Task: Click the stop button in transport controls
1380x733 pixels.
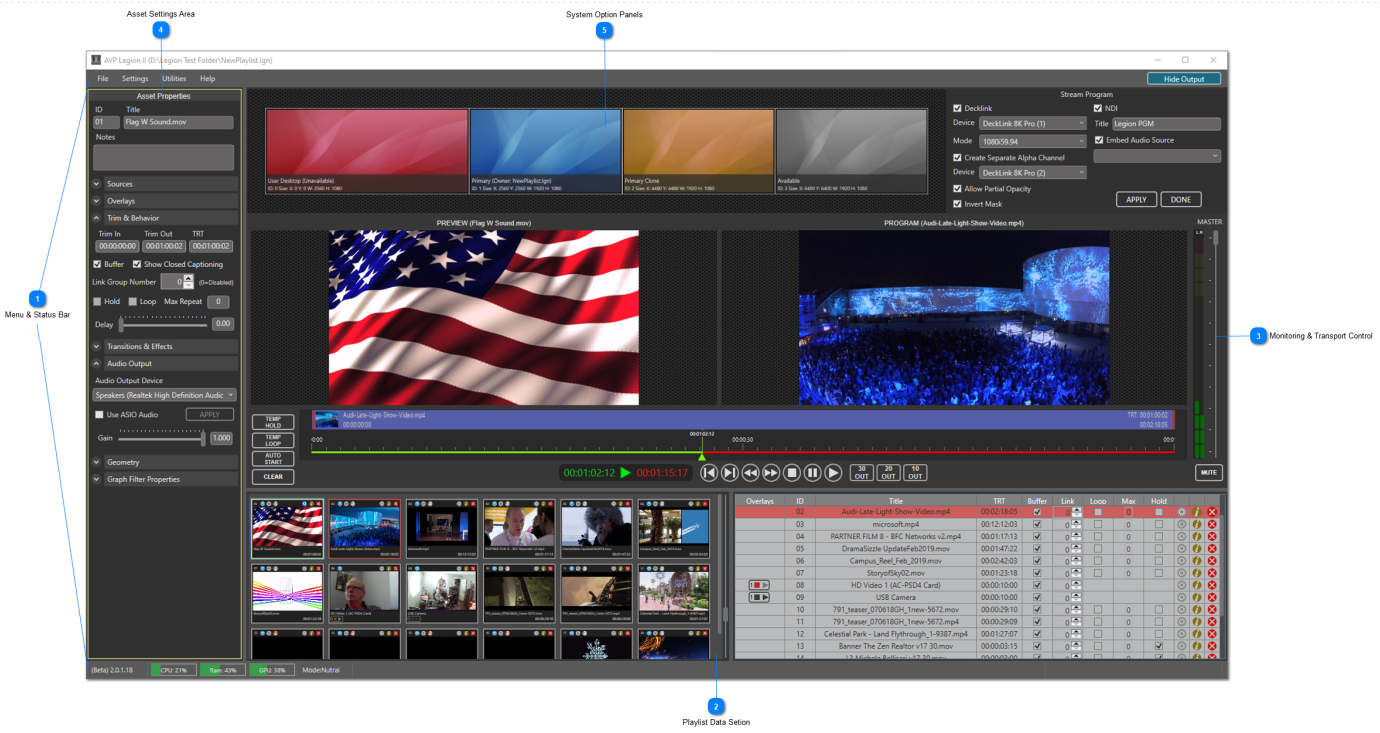Action: tap(791, 473)
